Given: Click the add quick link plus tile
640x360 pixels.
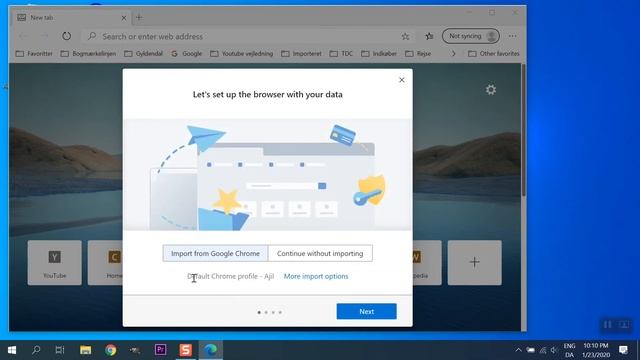Looking at the screenshot, I should 474,262.
